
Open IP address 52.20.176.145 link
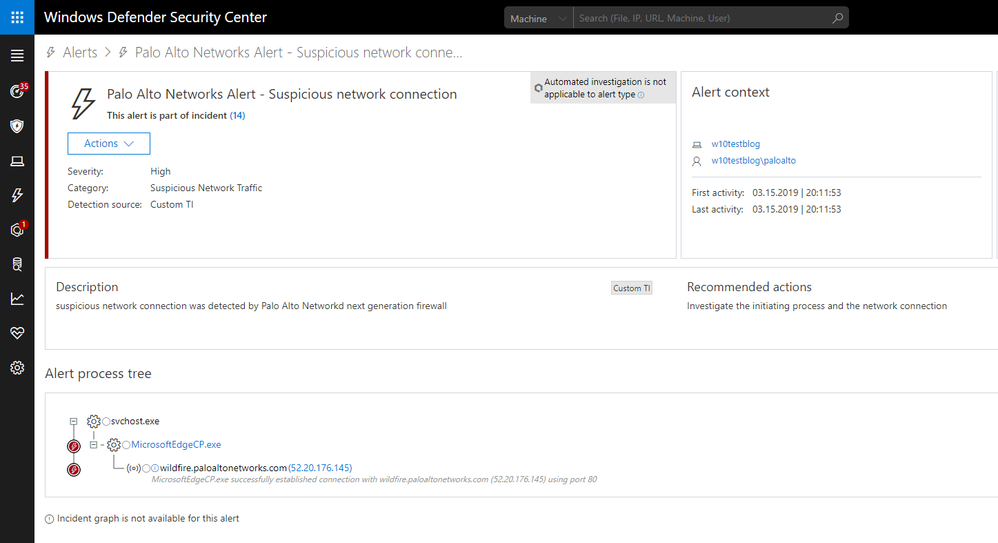coord(320,468)
